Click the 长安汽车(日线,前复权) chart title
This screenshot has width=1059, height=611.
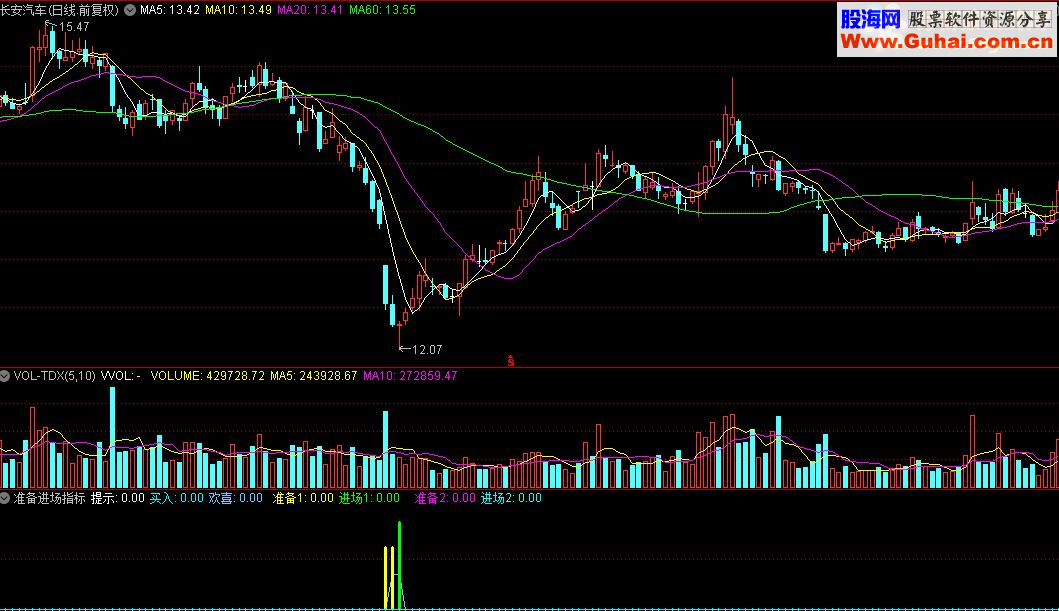(59, 10)
